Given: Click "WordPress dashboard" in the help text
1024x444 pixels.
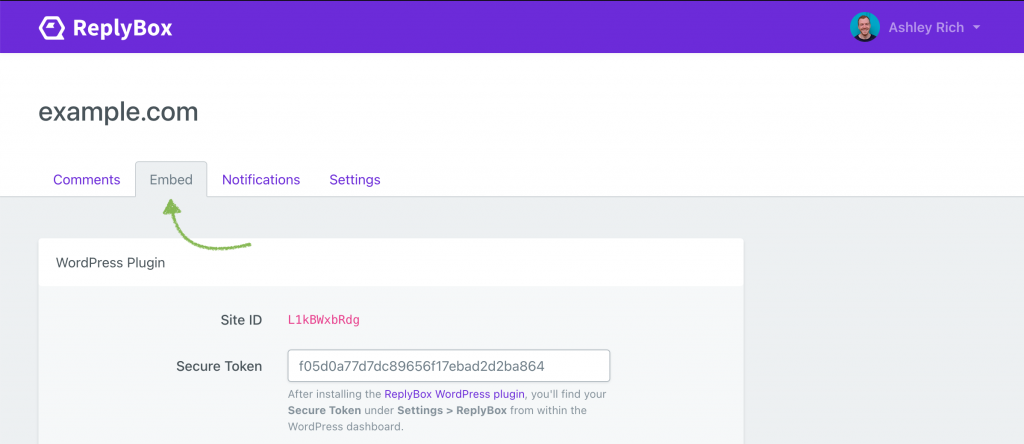Looking at the screenshot, I should pyautogui.click(x=346, y=425).
